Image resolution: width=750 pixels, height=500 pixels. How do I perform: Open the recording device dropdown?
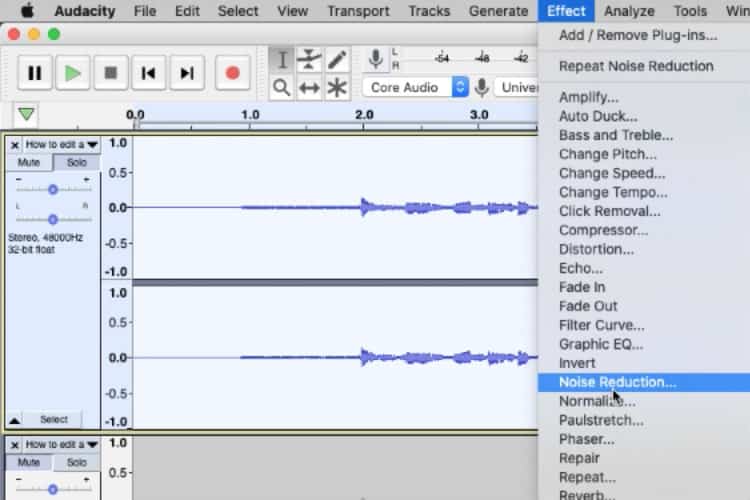[x=517, y=87]
